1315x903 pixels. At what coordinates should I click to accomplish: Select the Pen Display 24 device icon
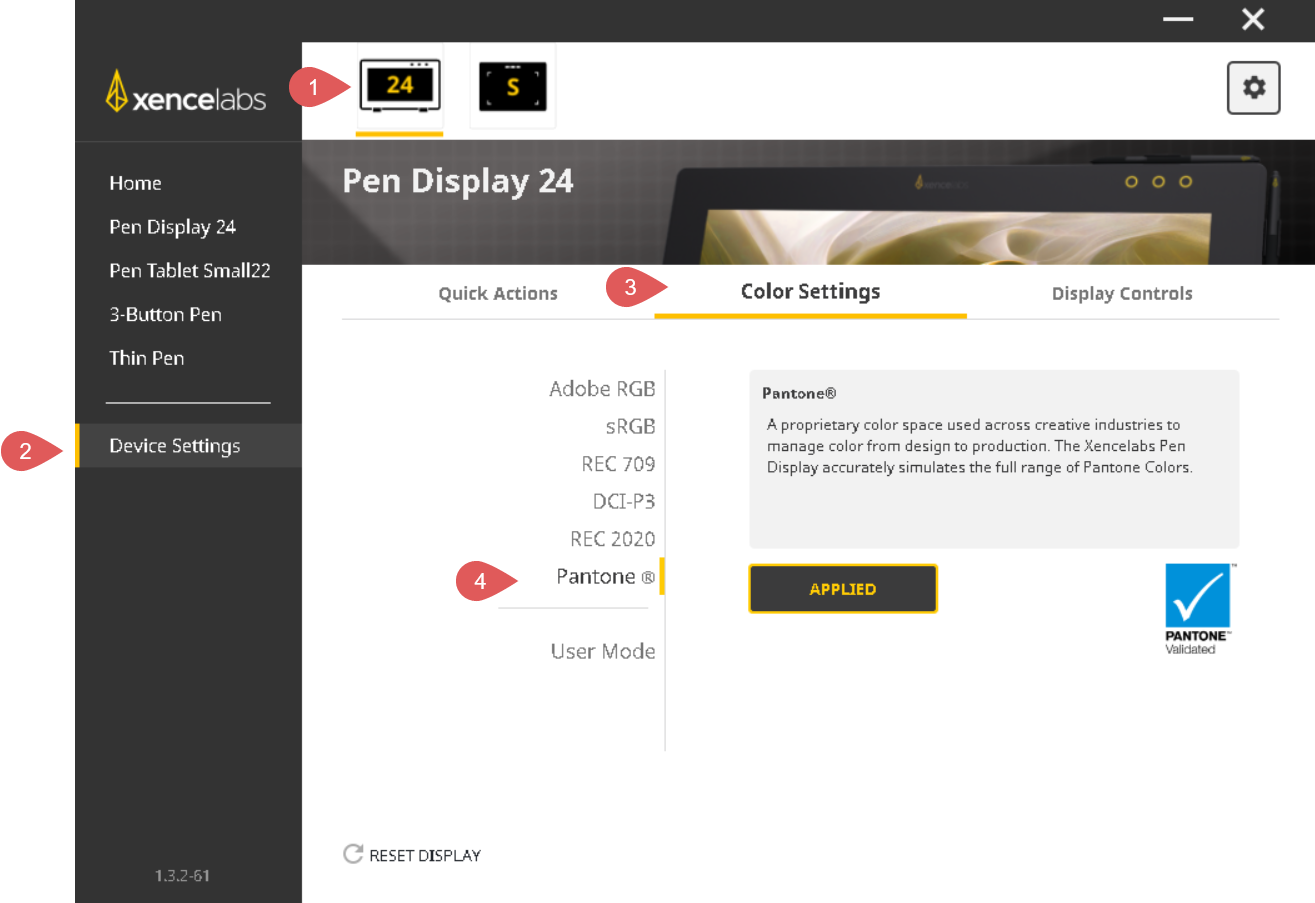[x=400, y=86]
